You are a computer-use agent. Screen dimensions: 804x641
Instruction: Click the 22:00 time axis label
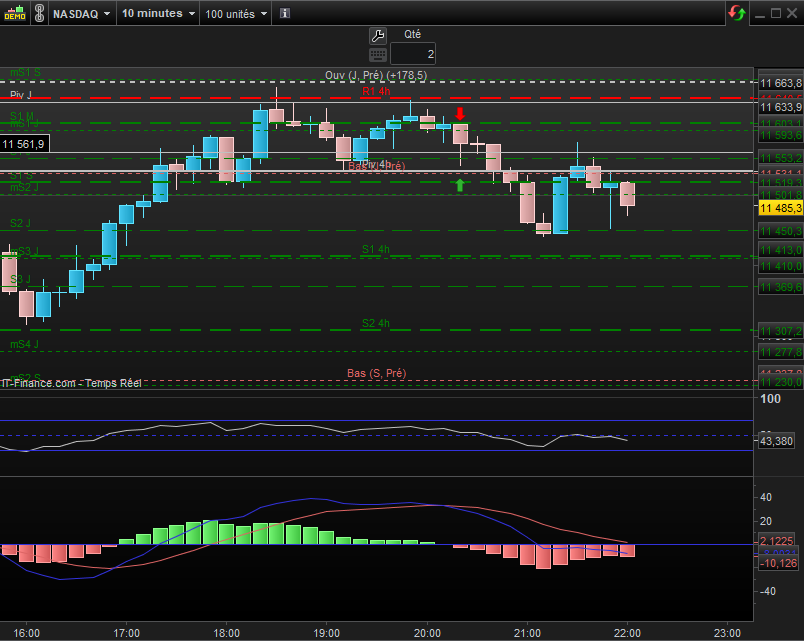627,633
